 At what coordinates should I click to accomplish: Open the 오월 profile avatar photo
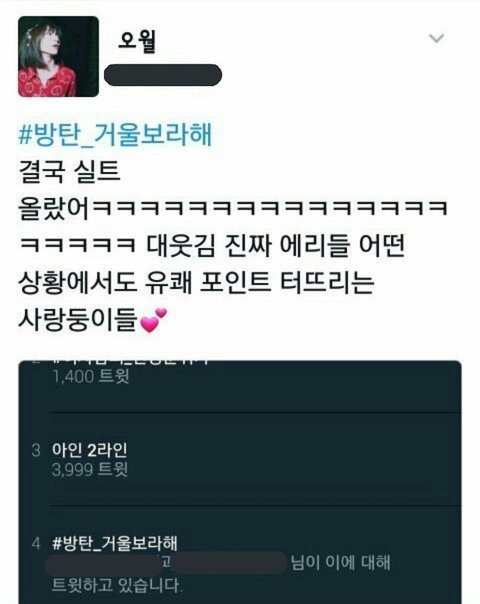tap(59, 56)
